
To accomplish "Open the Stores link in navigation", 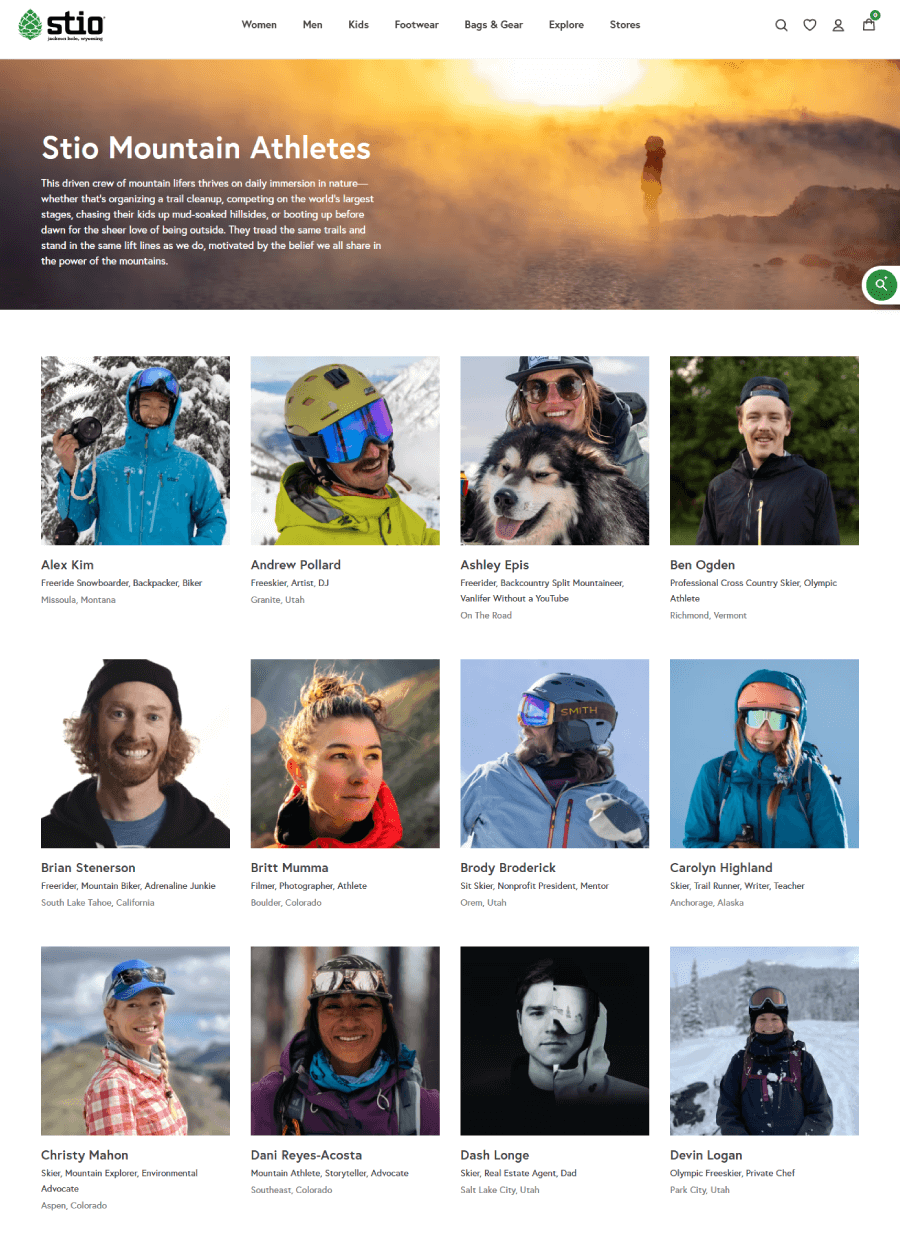I will pos(625,25).
